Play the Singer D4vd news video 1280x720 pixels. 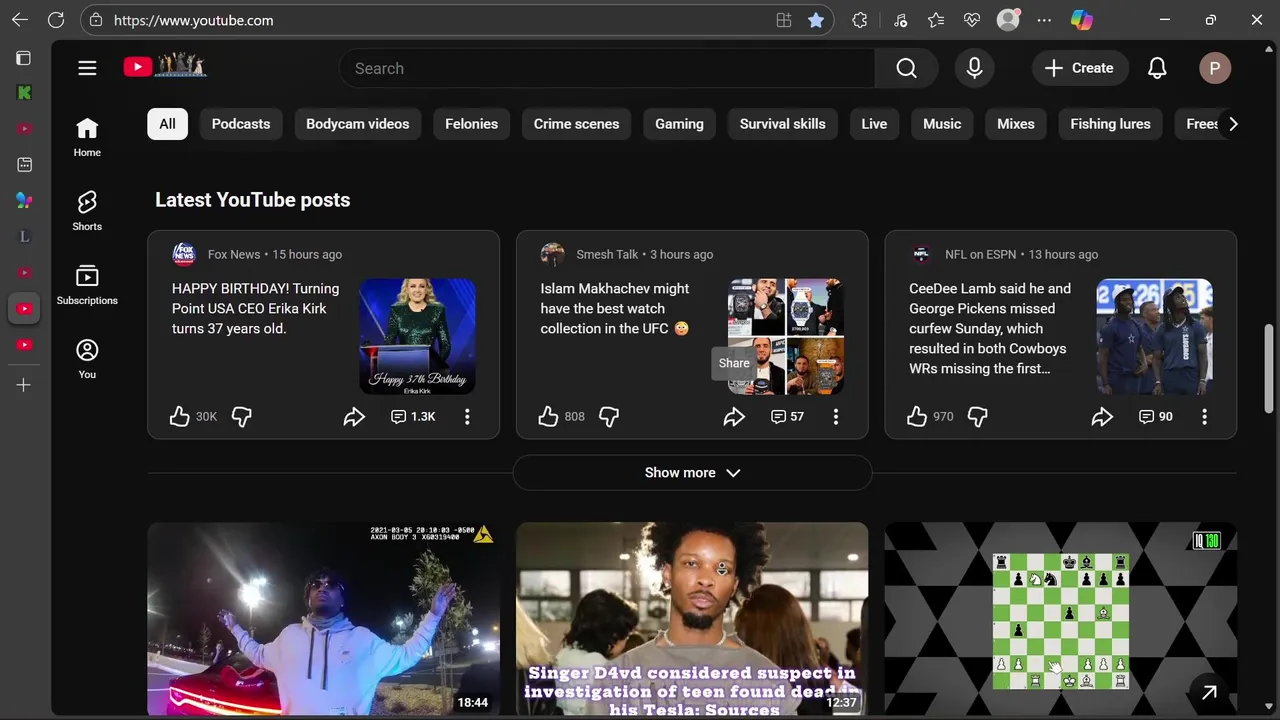[x=692, y=619]
